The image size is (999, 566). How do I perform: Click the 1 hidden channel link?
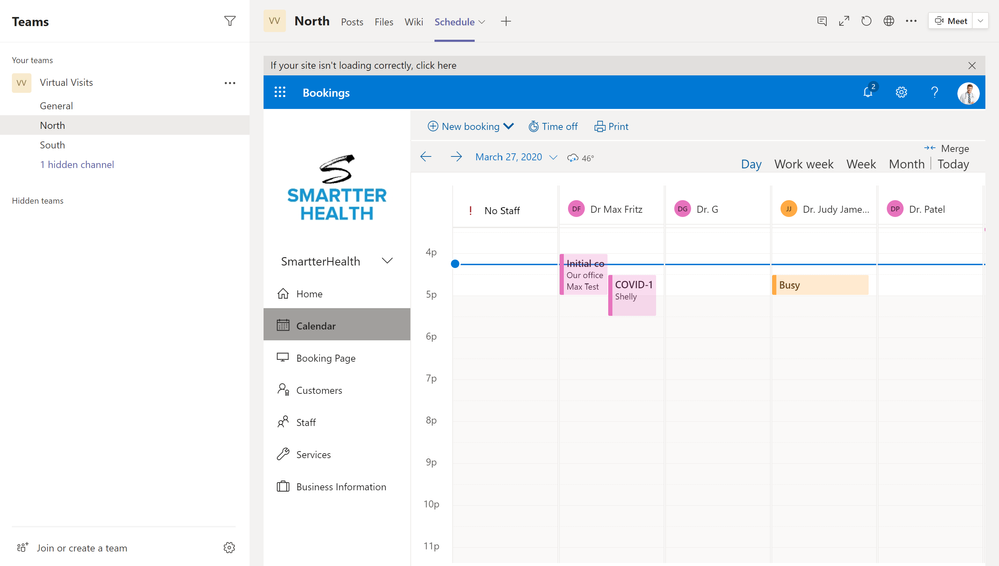click(x=77, y=164)
